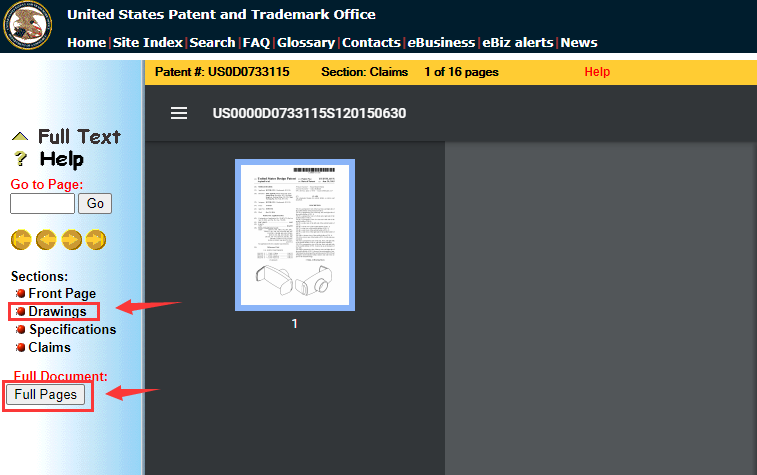Viewport: 757px width, 475px height.
Task: Open Search in the top navigation
Action: click(x=212, y=42)
